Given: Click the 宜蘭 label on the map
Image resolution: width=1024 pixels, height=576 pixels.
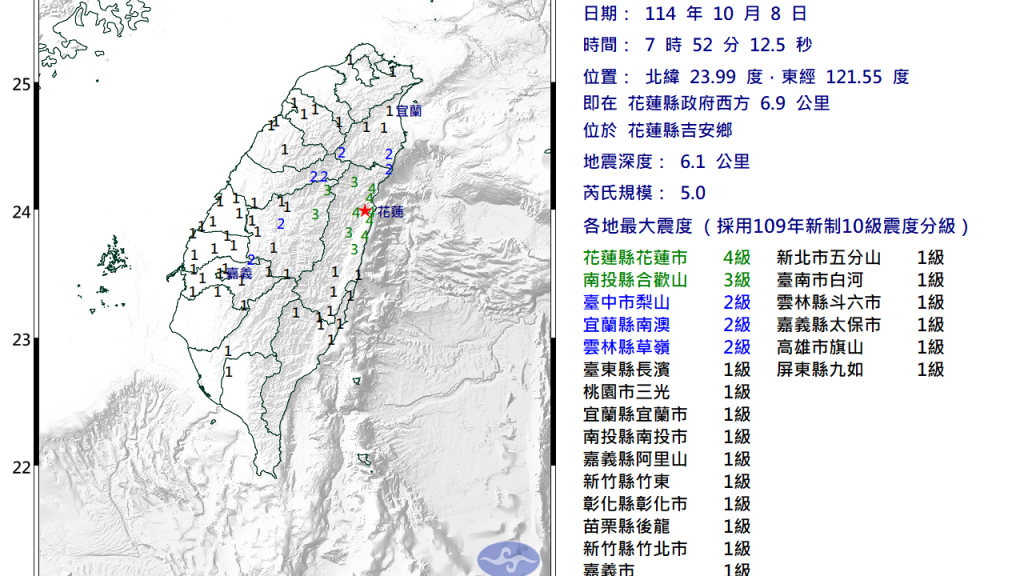Looking at the screenshot, I should point(409,111).
